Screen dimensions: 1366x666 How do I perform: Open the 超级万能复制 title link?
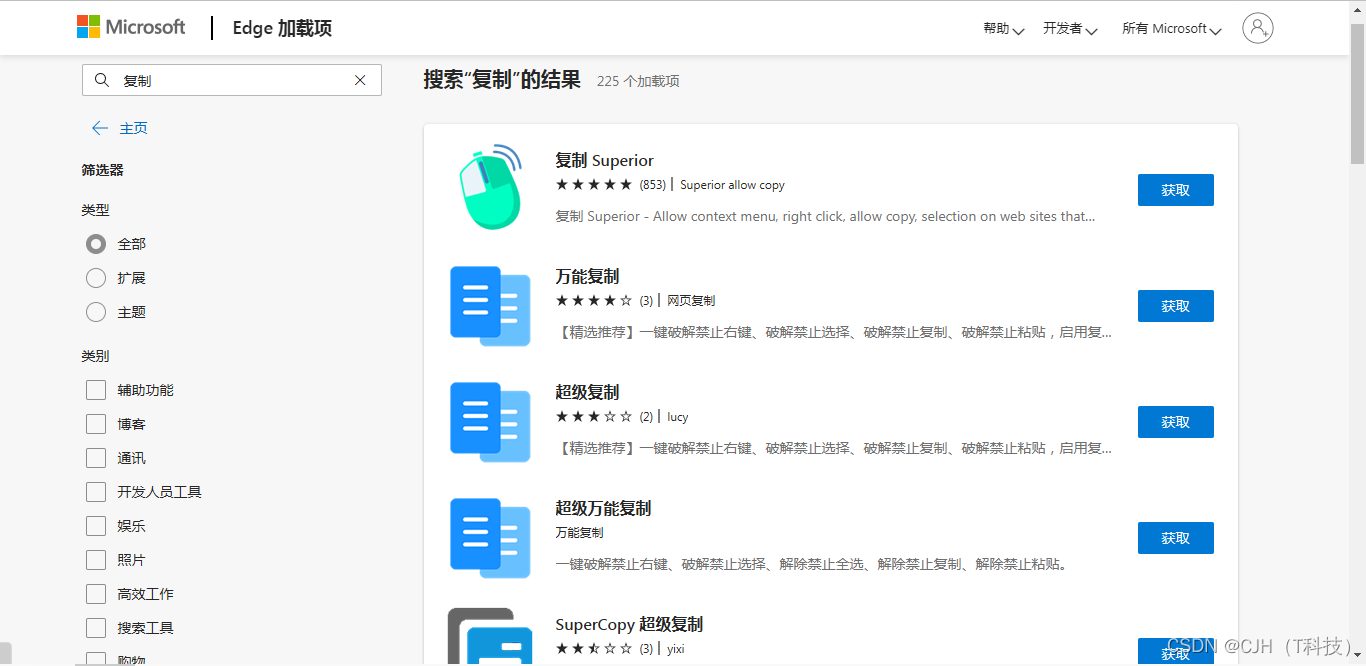(603, 508)
